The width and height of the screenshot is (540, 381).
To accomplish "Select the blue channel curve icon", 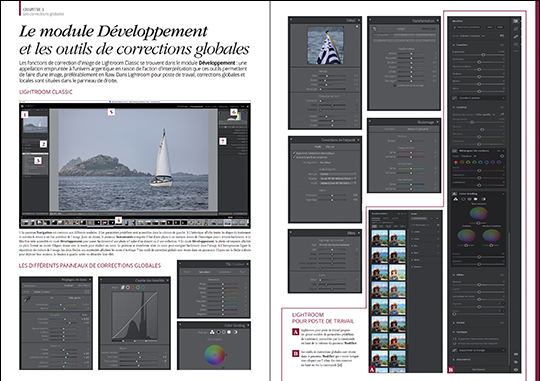I will 143,287.
